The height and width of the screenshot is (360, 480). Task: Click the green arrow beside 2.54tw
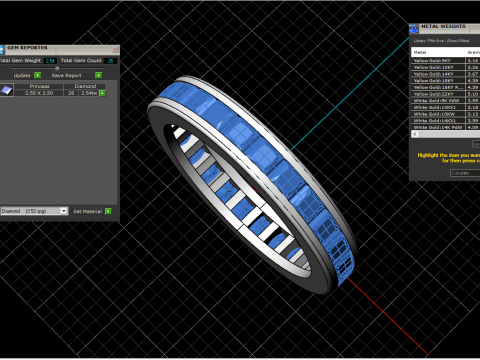click(x=103, y=93)
